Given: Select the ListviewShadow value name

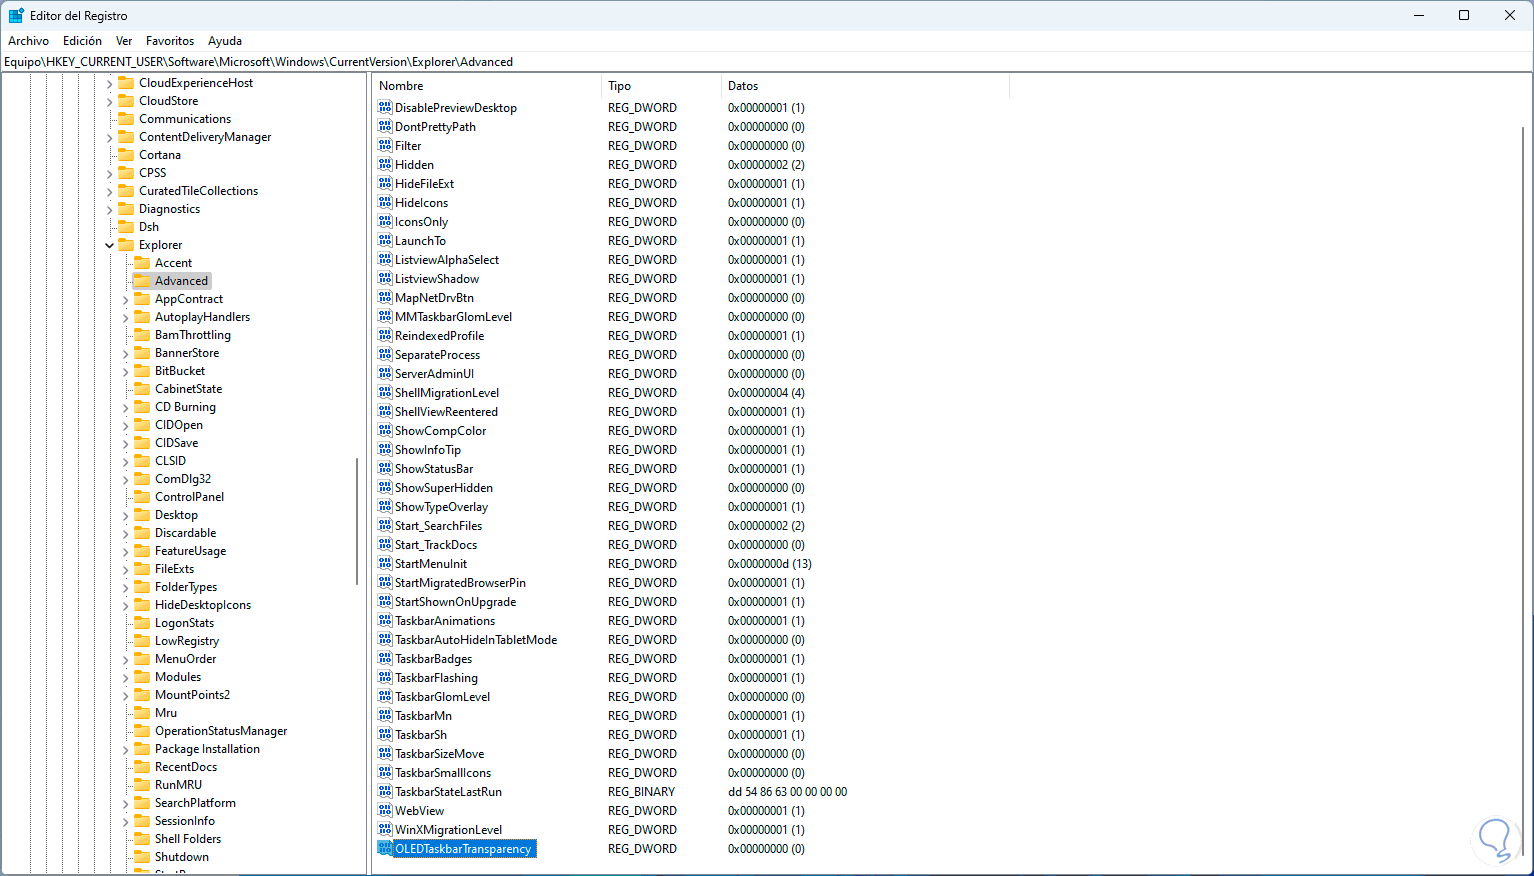Looking at the screenshot, I should (x=437, y=278).
